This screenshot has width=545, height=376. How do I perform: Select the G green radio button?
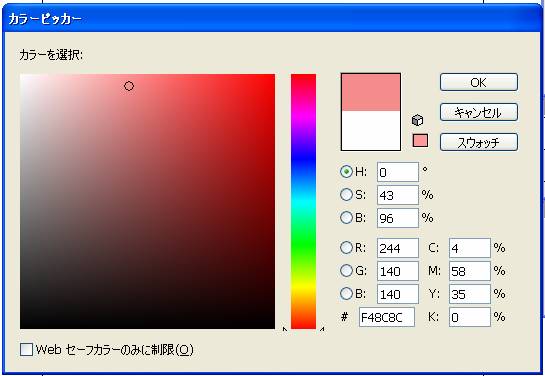(346, 270)
